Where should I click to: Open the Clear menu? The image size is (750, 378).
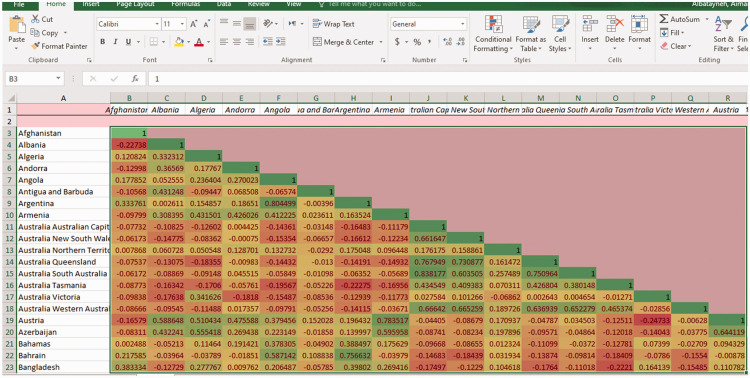coord(675,46)
